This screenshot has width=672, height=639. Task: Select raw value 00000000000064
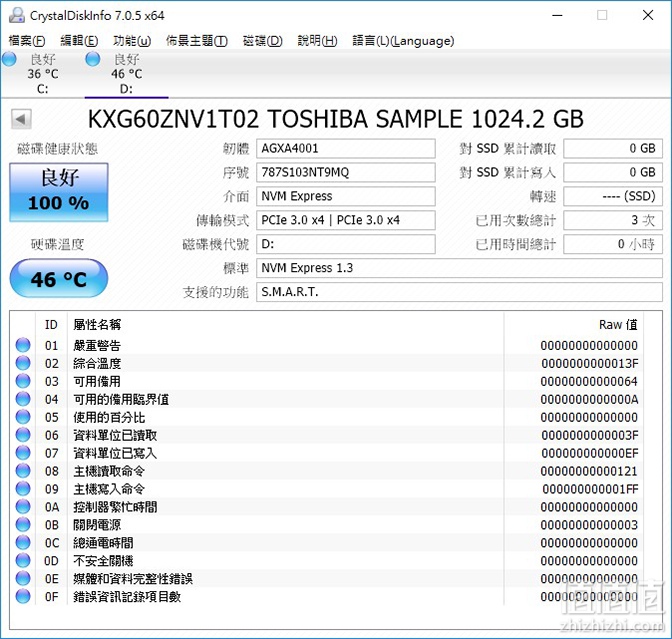[x=589, y=381]
